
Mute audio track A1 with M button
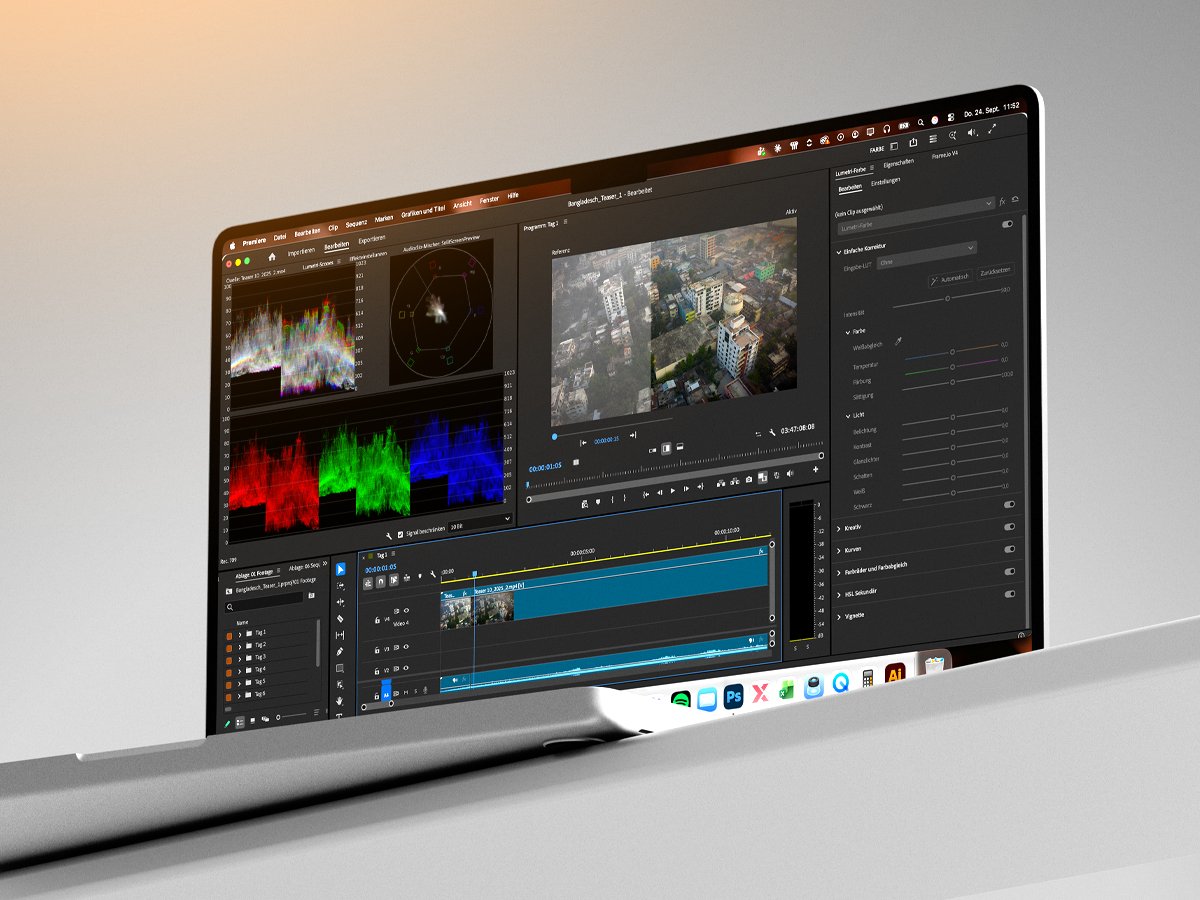406,693
